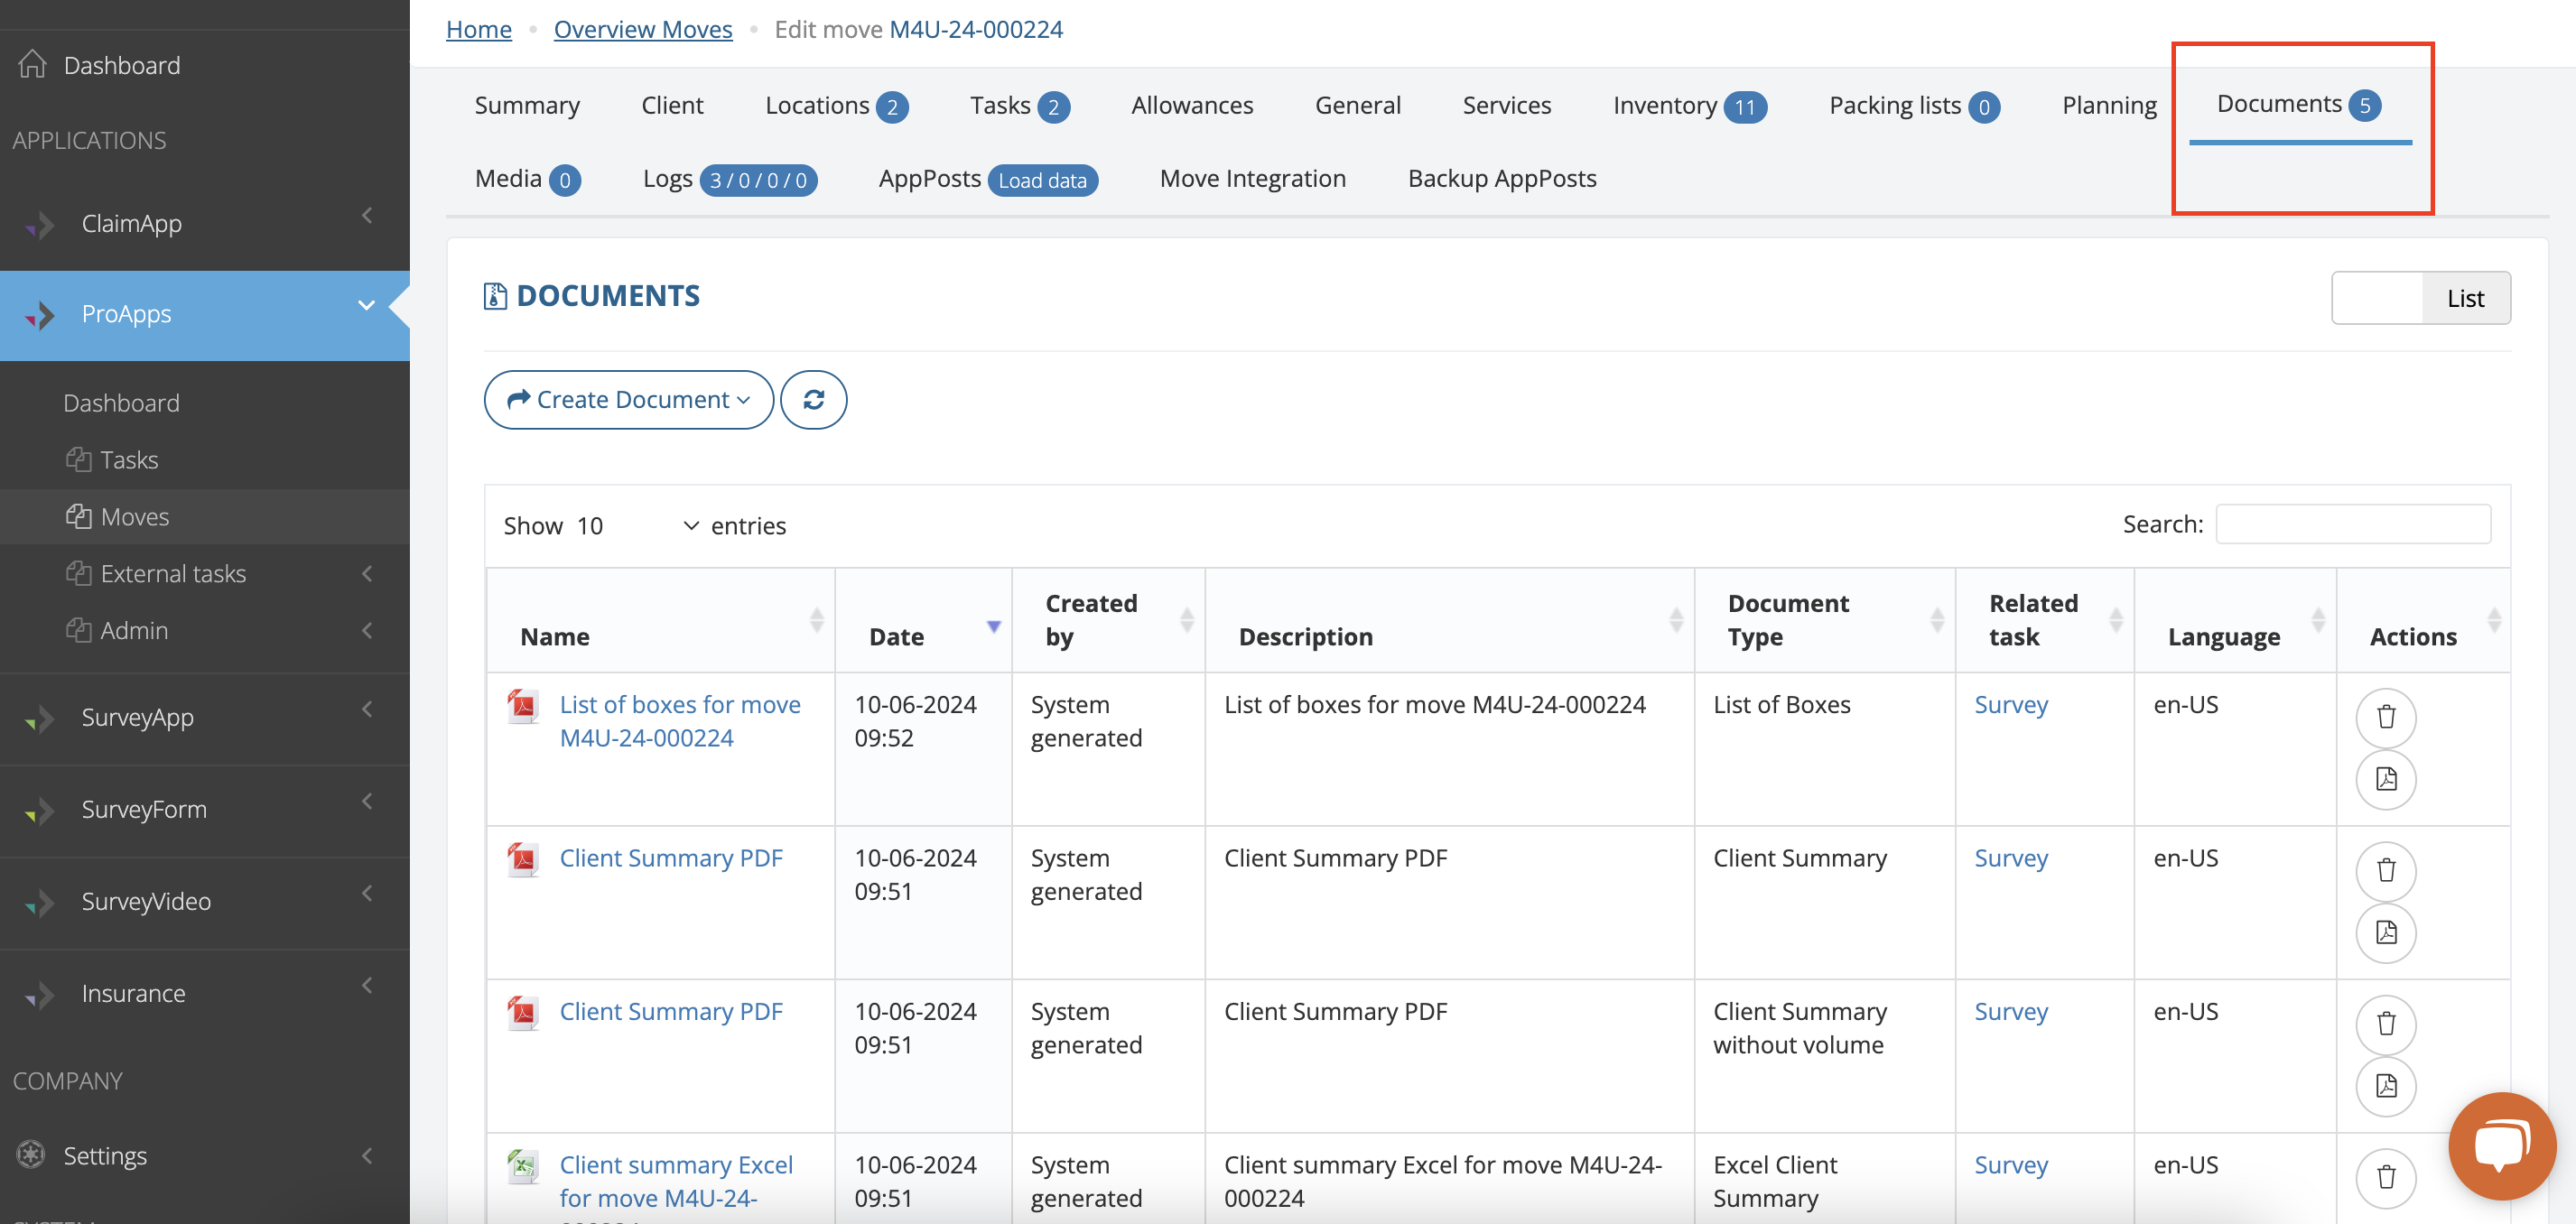Open PDF action for Client Summary without volume
Viewport: 2576px width, 1224px height.
2386,1086
